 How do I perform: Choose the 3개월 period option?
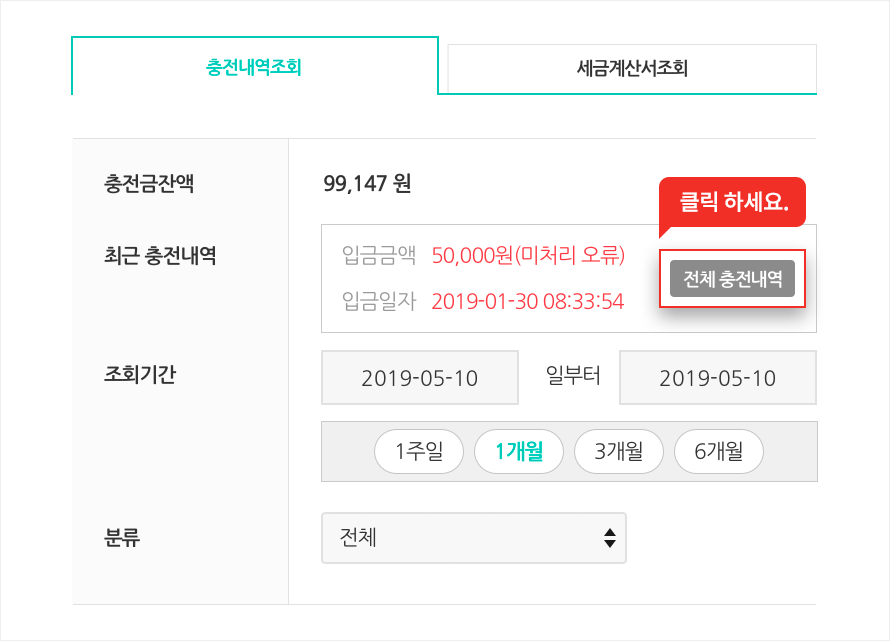point(619,451)
